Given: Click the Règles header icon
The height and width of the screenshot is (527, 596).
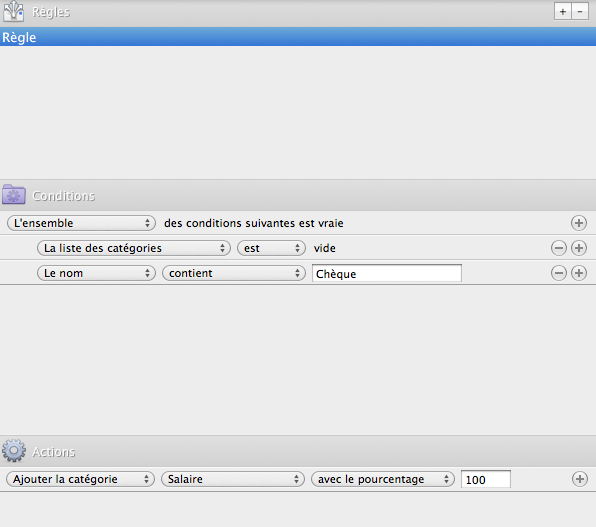Looking at the screenshot, I should [14, 11].
